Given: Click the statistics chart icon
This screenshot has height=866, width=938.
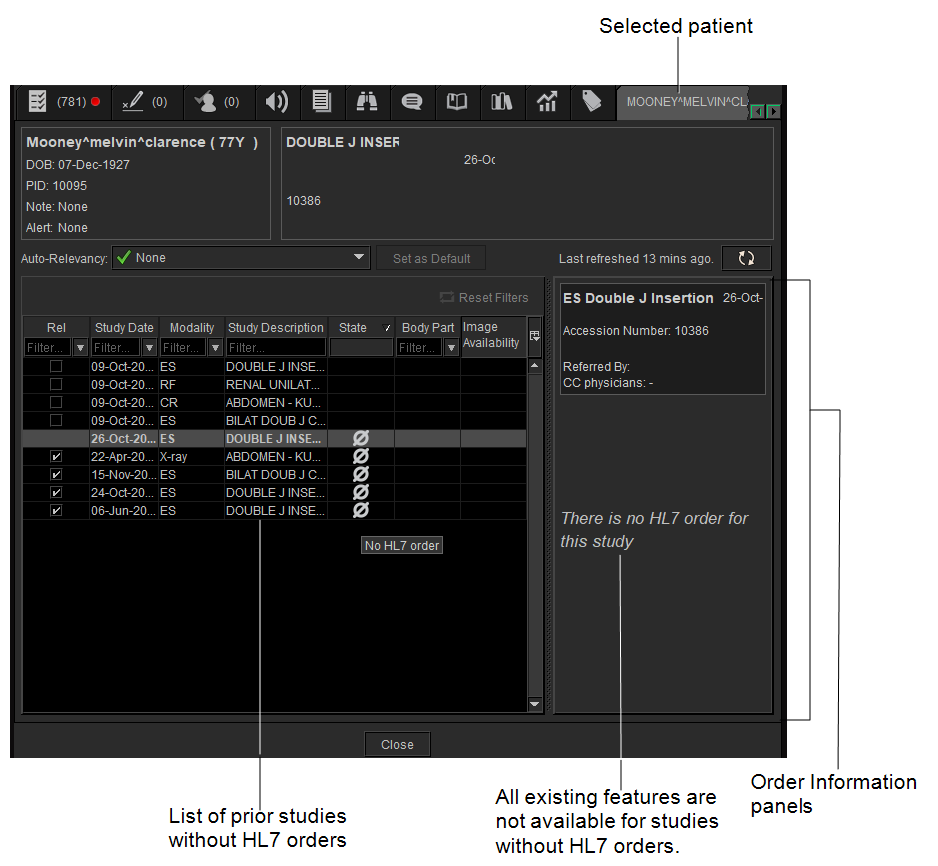Looking at the screenshot, I should [547, 101].
